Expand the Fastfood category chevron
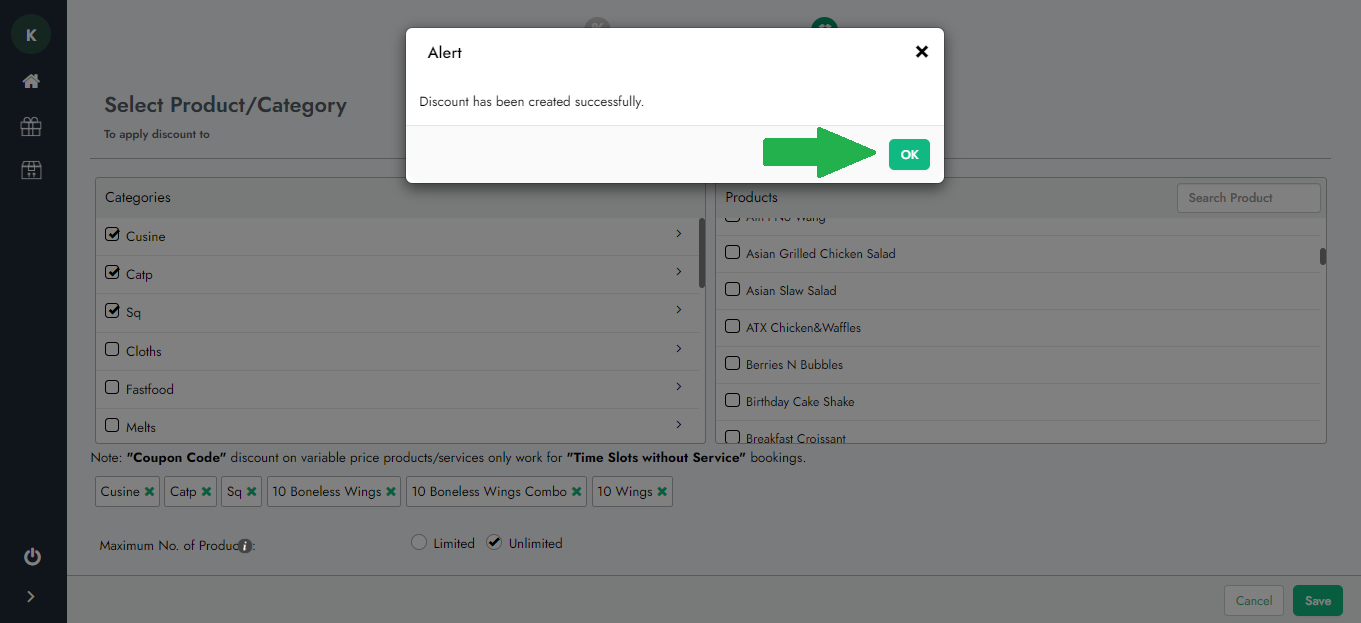This screenshot has width=1361, height=623. click(678, 387)
